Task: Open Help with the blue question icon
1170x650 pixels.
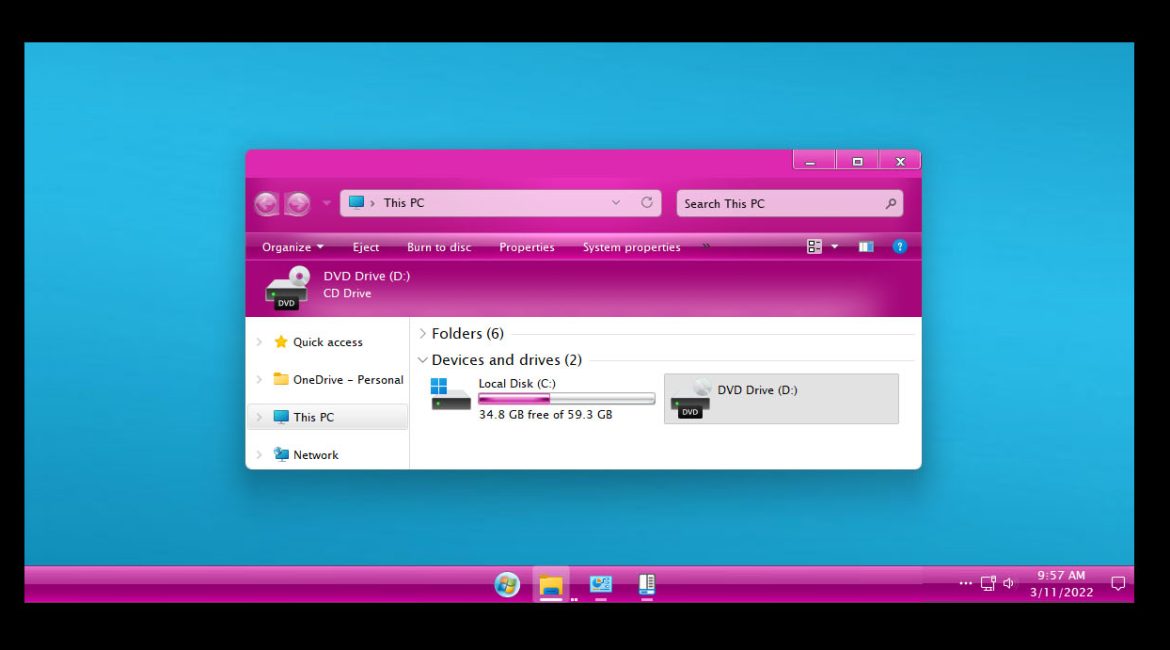Action: pyautogui.click(x=899, y=247)
